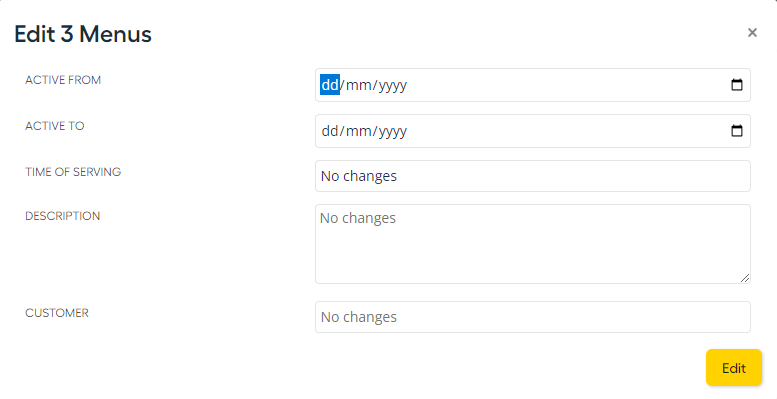This screenshot has height=399, width=777.
Task: Focus the Description text area
Action: [x=533, y=244]
